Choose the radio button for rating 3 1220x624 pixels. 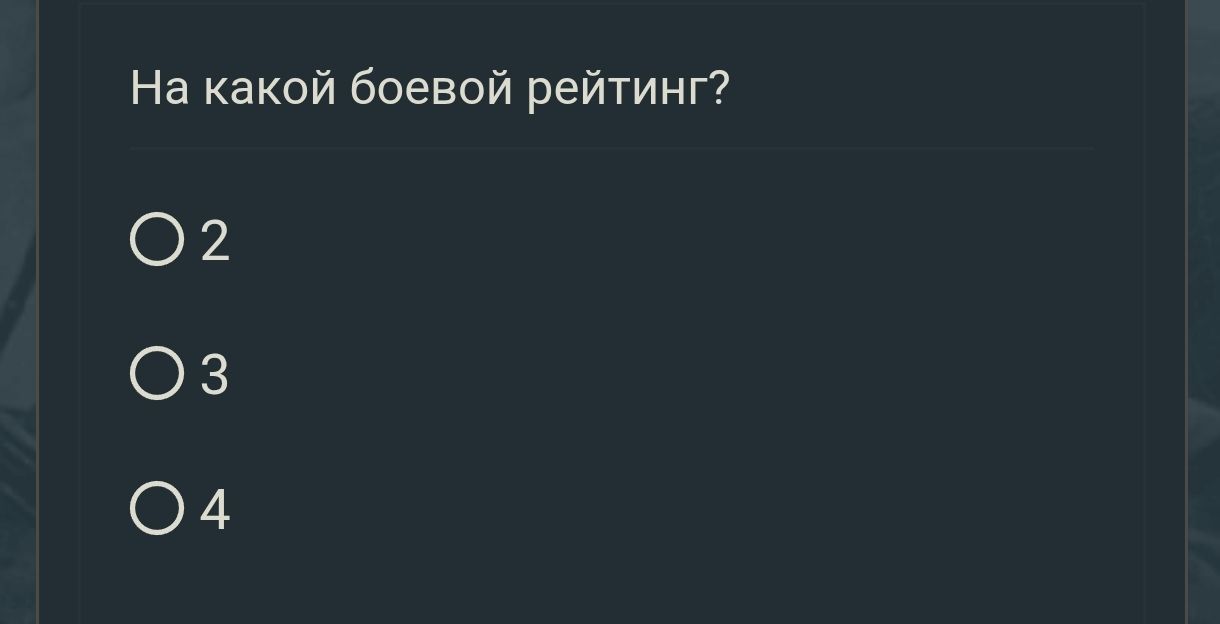157,374
